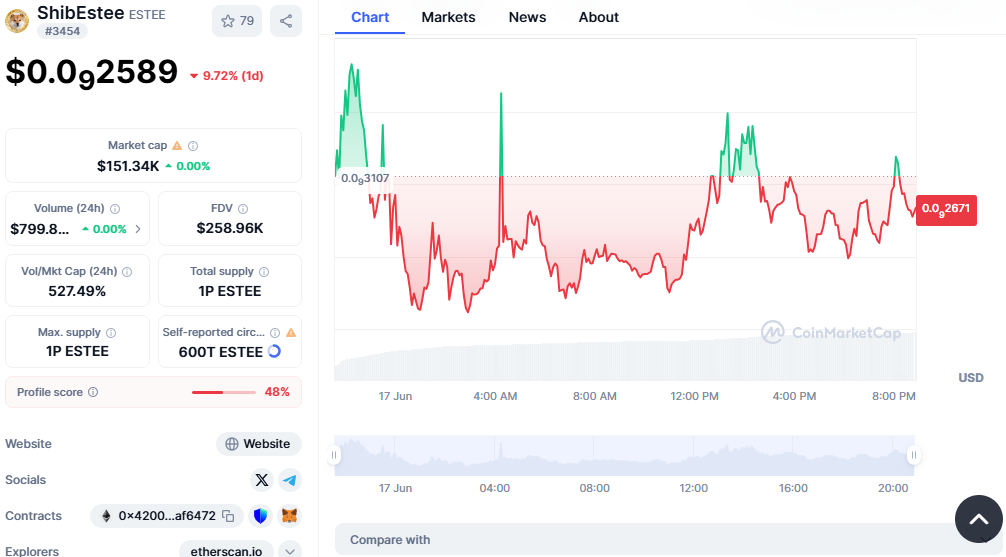Click the 600T ESTEE circulating supply value

pos(221,352)
